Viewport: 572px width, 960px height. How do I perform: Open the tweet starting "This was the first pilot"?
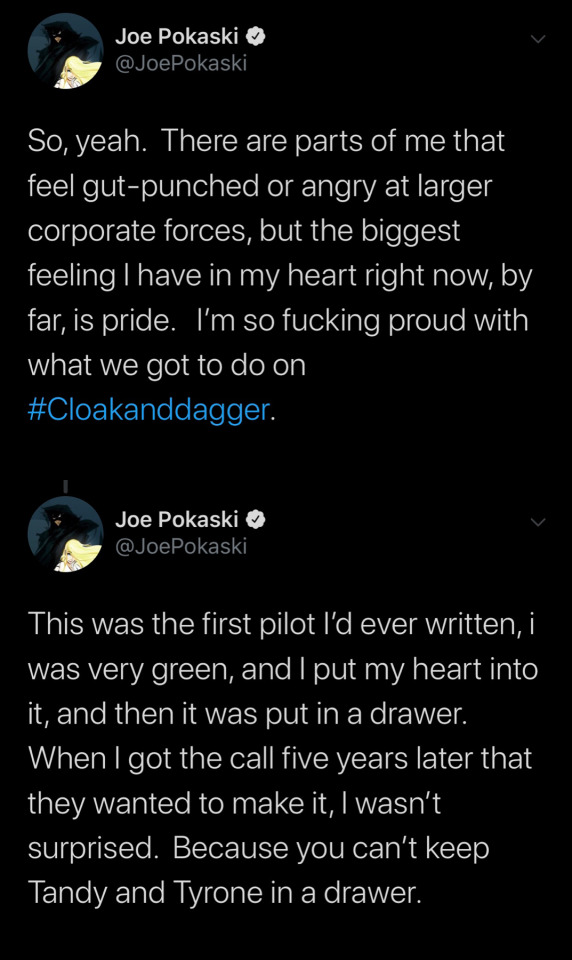click(283, 758)
